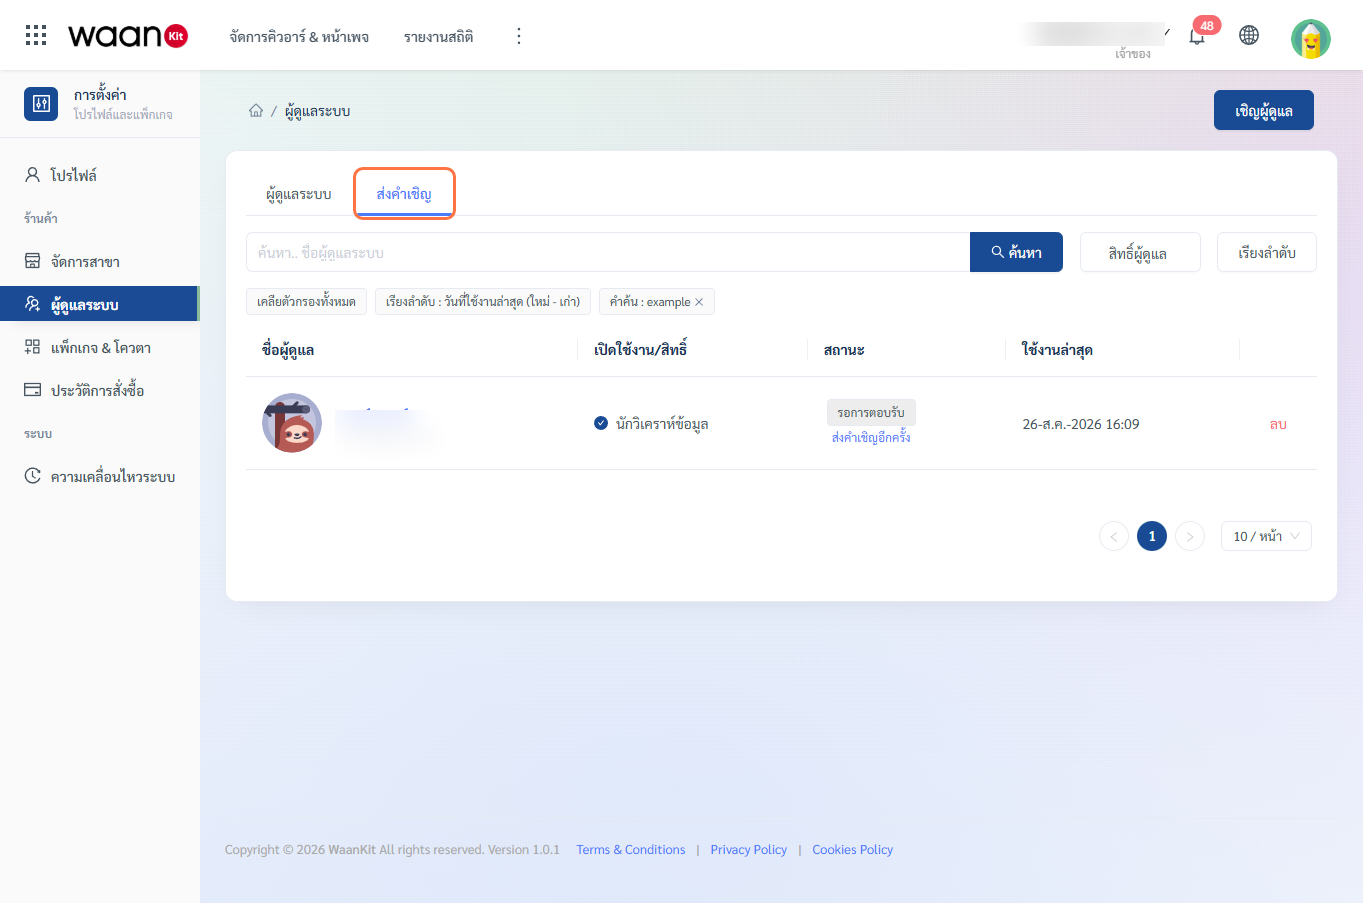The height and width of the screenshot is (903, 1363).
Task: Open the language globe icon
Action: [1249, 35]
